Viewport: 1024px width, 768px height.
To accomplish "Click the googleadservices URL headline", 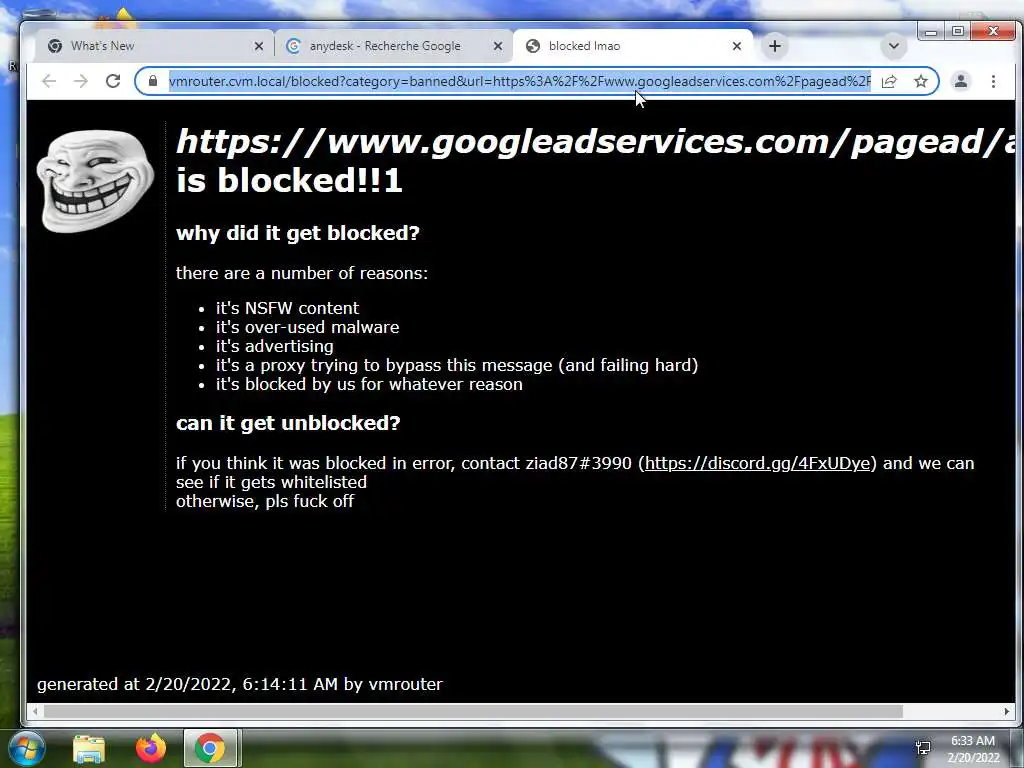I will (594, 142).
